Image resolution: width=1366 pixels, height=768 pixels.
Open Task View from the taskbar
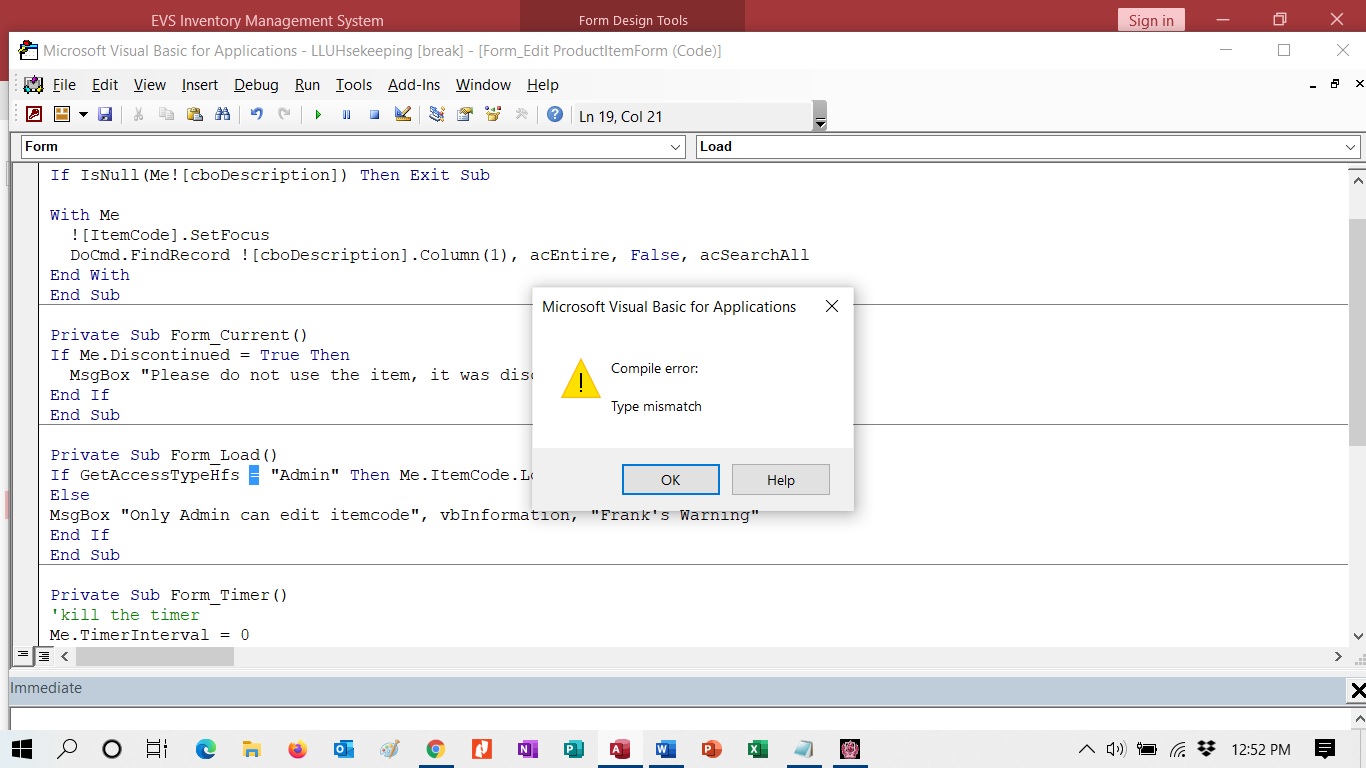coord(157,748)
